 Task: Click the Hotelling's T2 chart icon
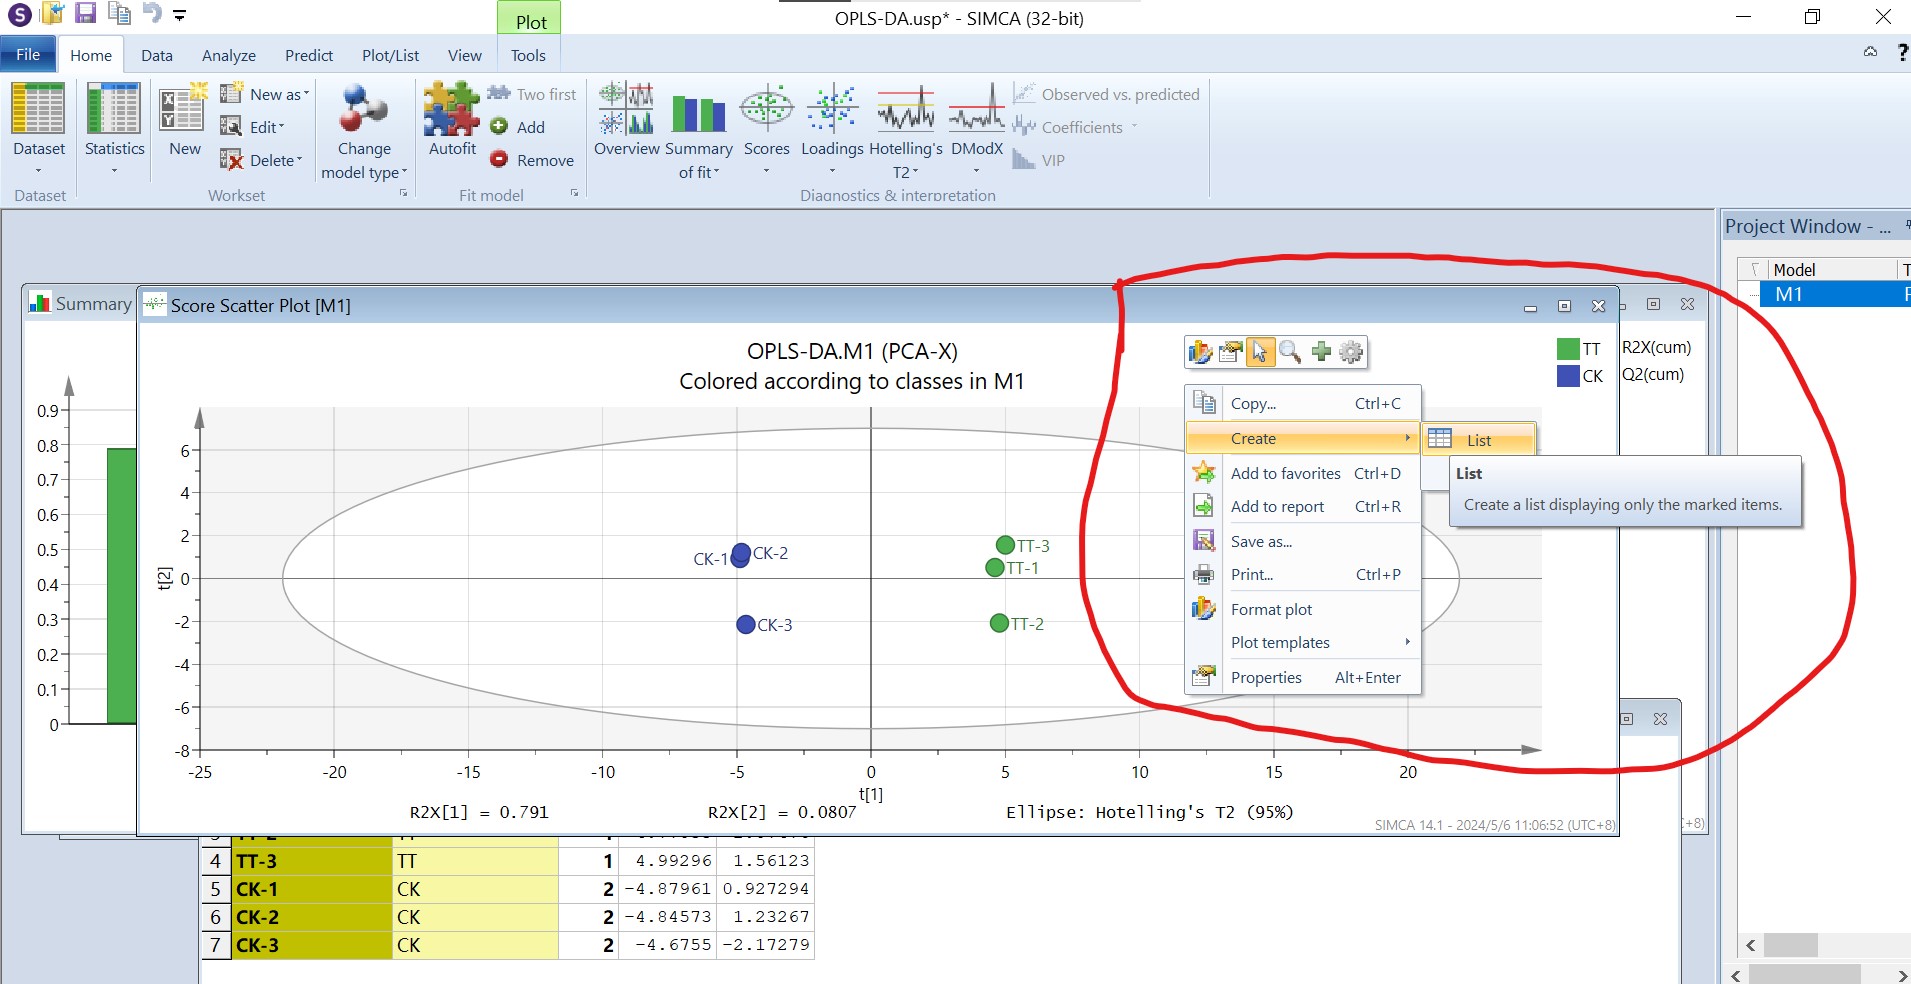pos(905,110)
